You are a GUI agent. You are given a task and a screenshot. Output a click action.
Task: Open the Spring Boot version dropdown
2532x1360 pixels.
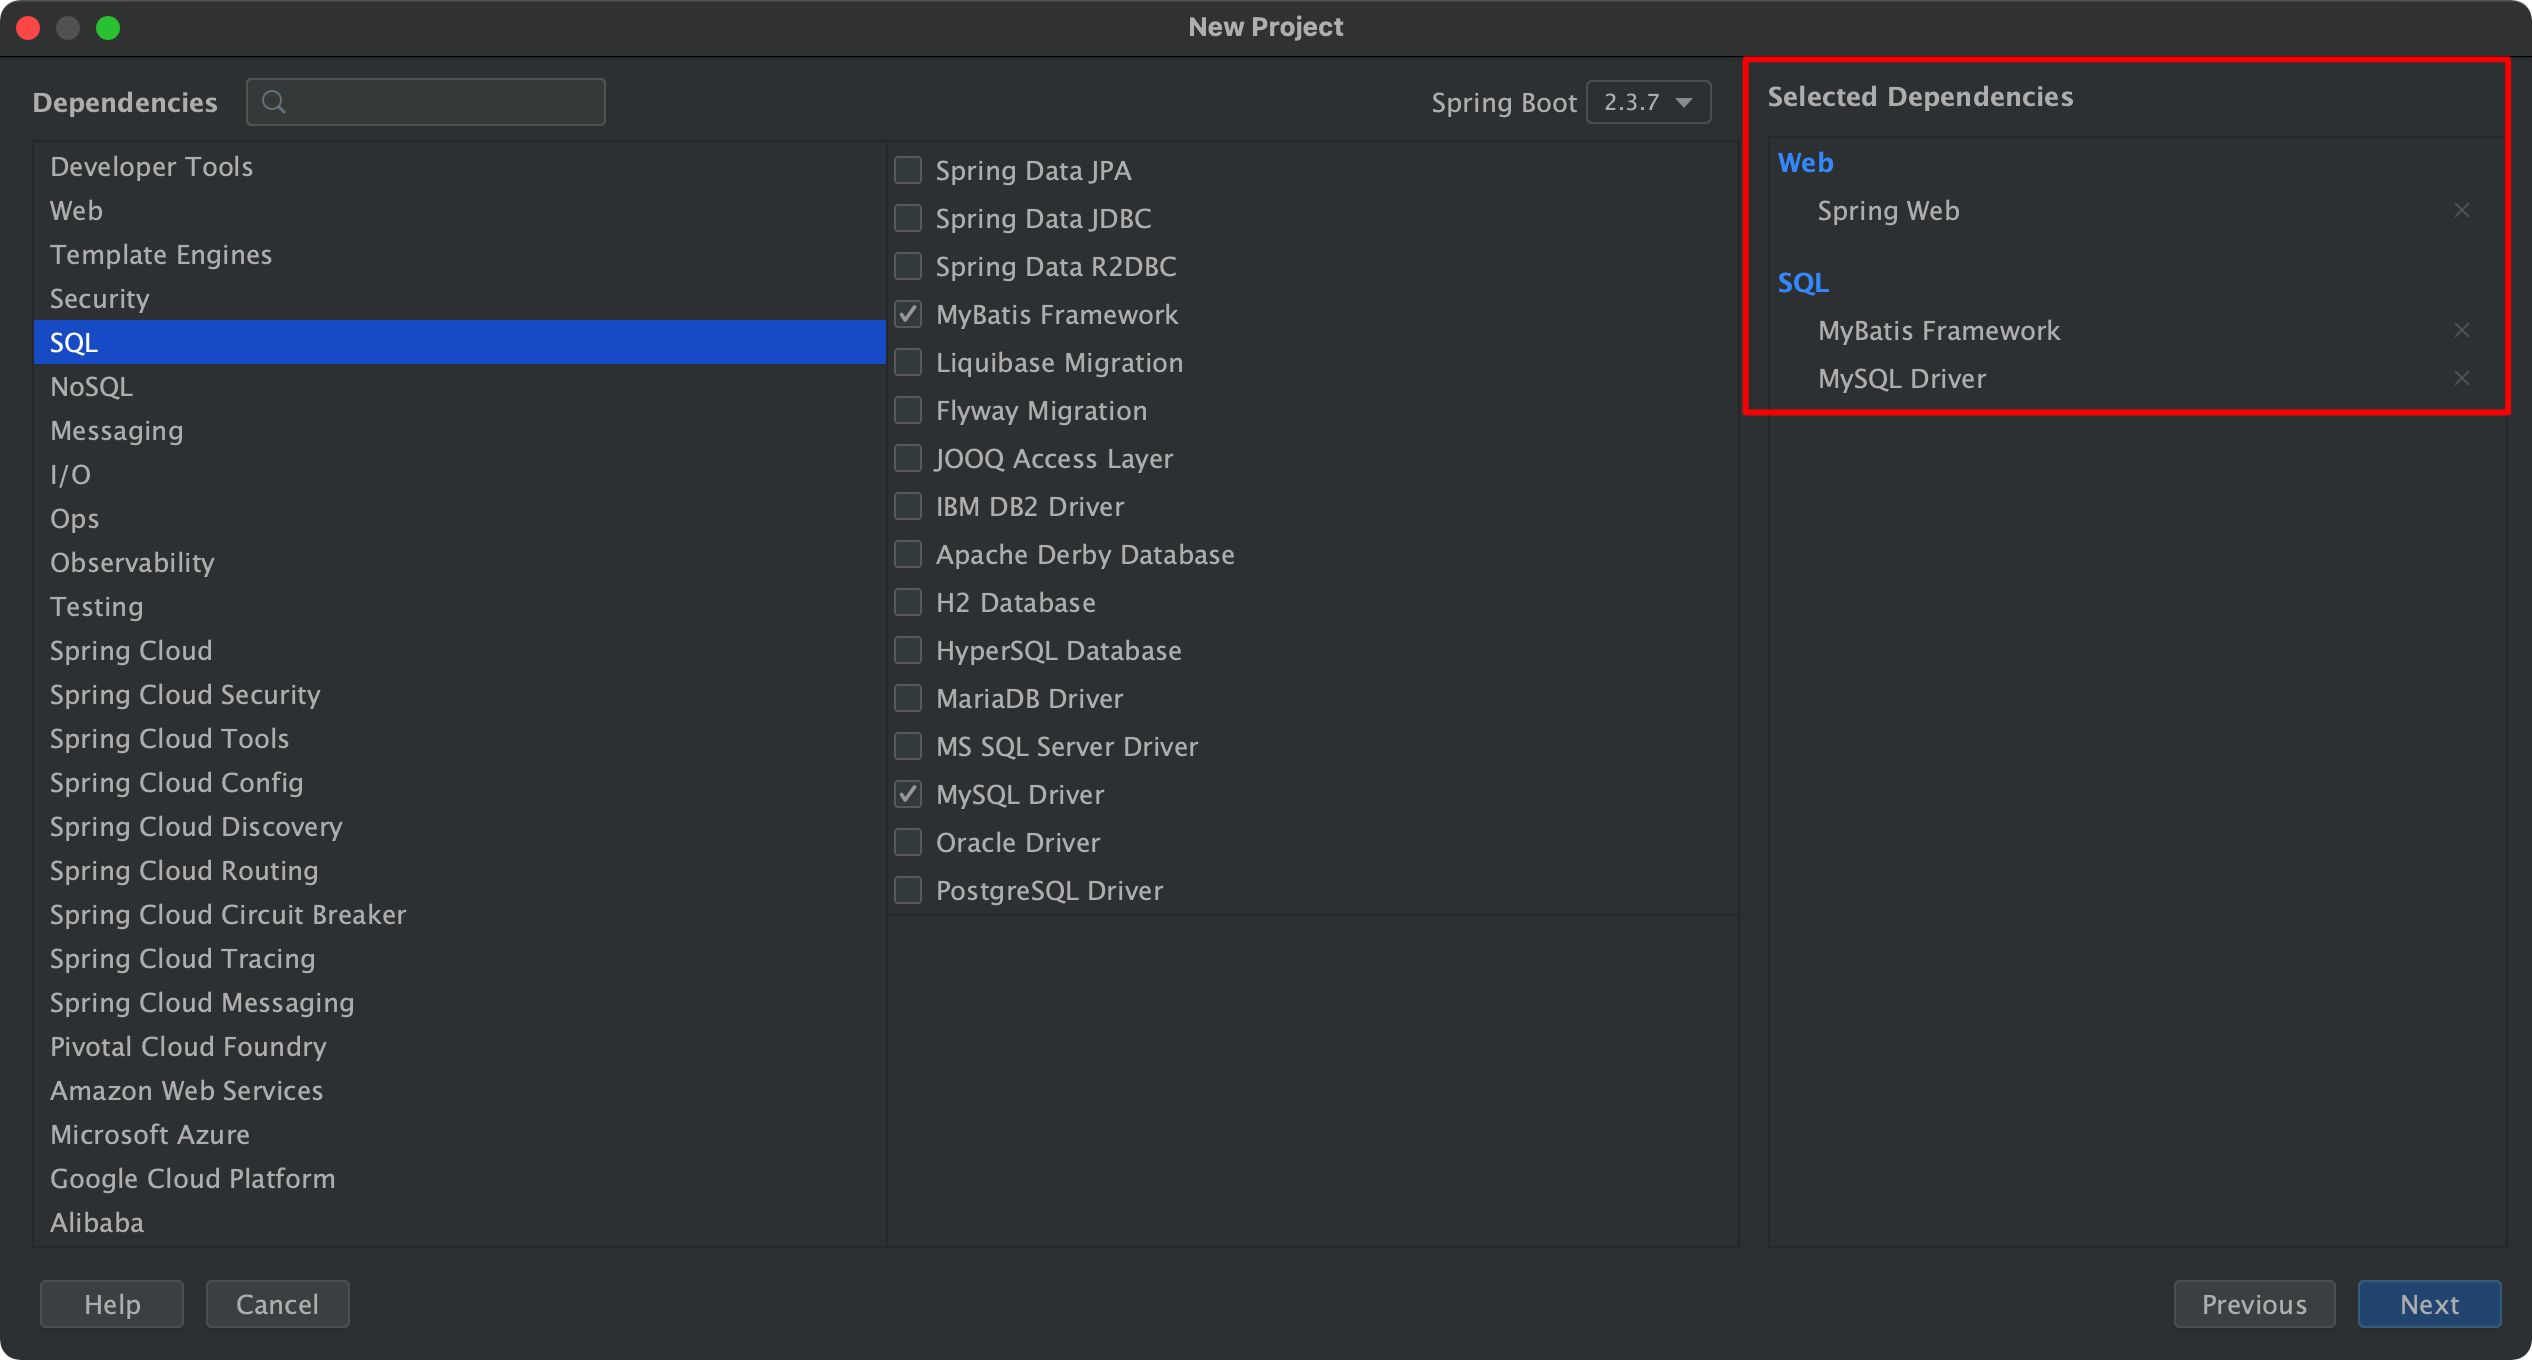coord(1648,102)
